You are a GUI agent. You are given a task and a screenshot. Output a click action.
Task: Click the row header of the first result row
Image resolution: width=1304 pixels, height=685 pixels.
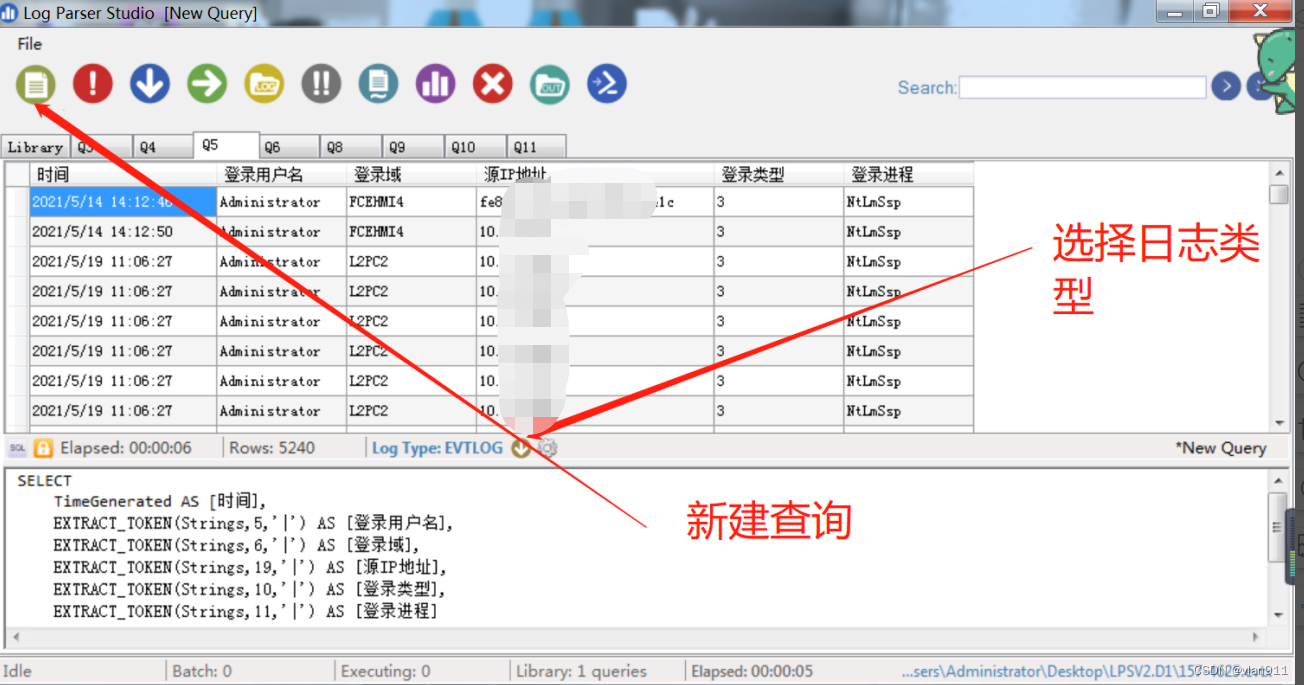(17, 202)
